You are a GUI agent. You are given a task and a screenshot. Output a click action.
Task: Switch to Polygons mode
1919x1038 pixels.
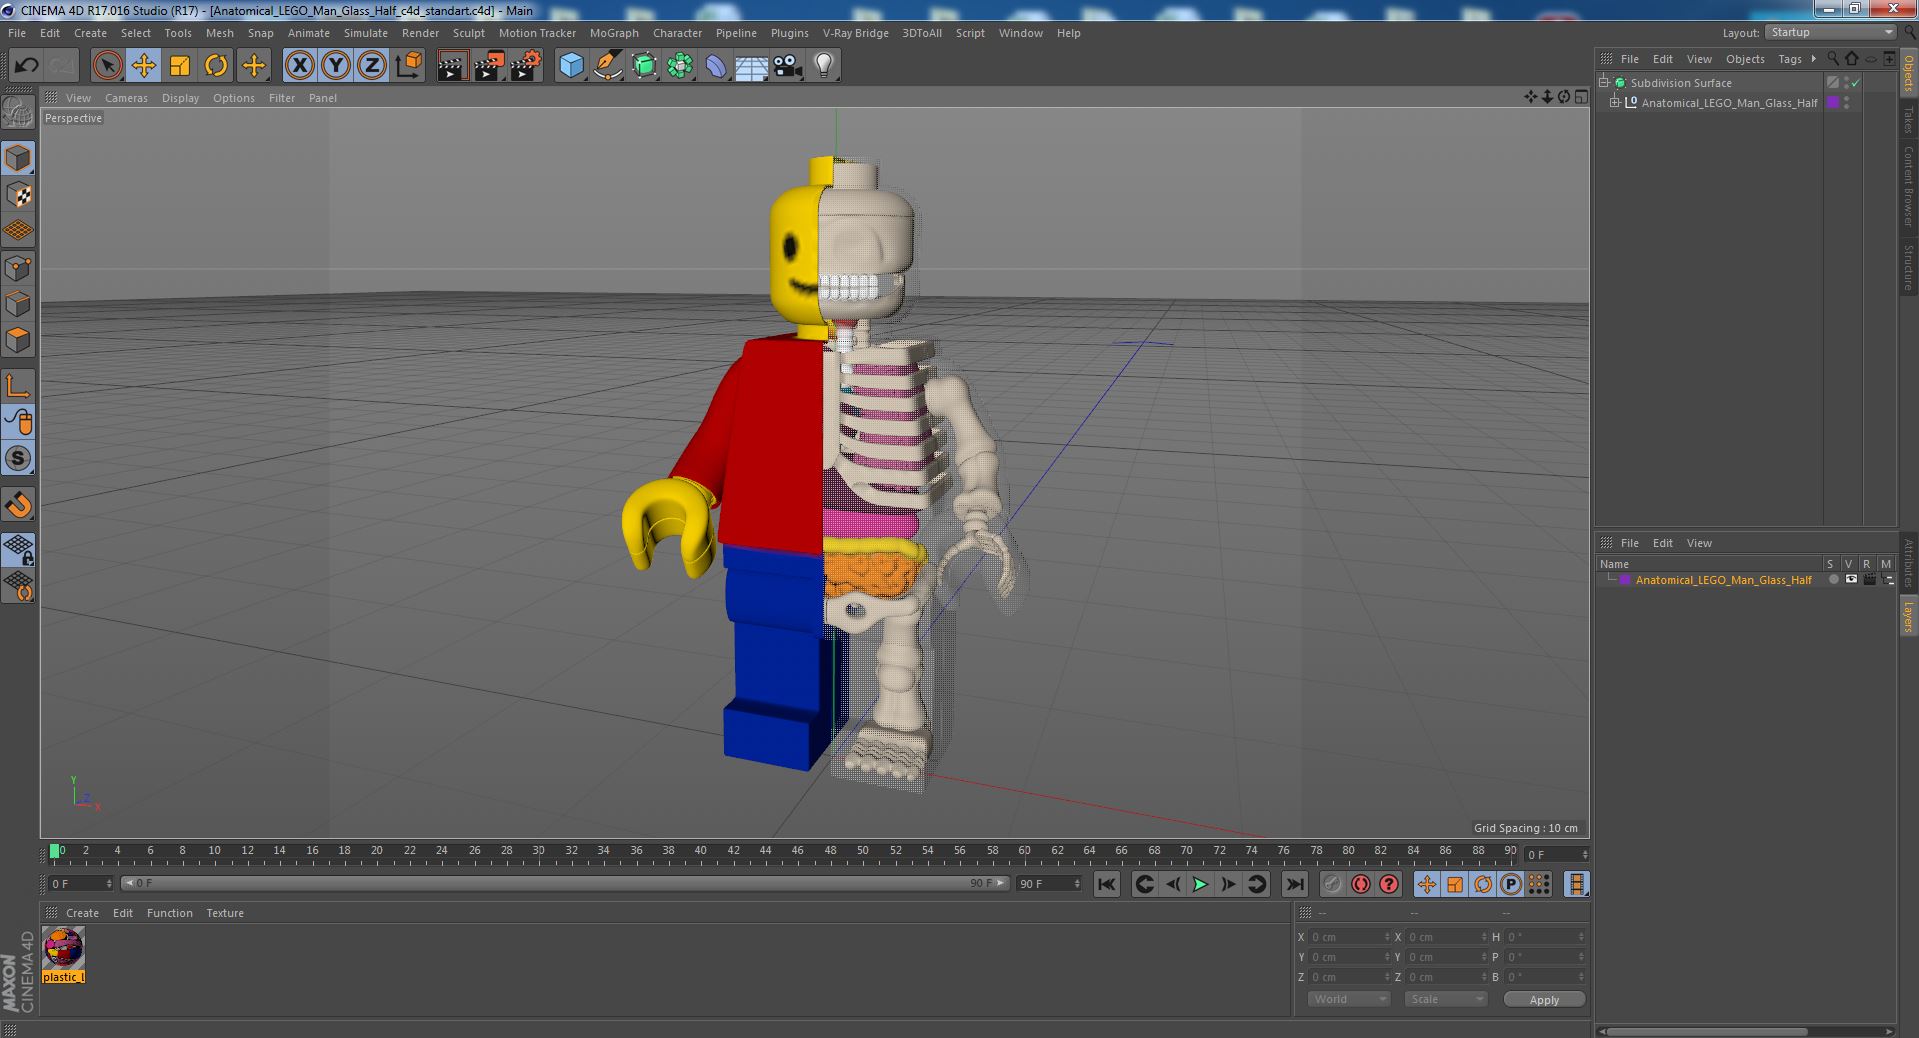(18, 340)
